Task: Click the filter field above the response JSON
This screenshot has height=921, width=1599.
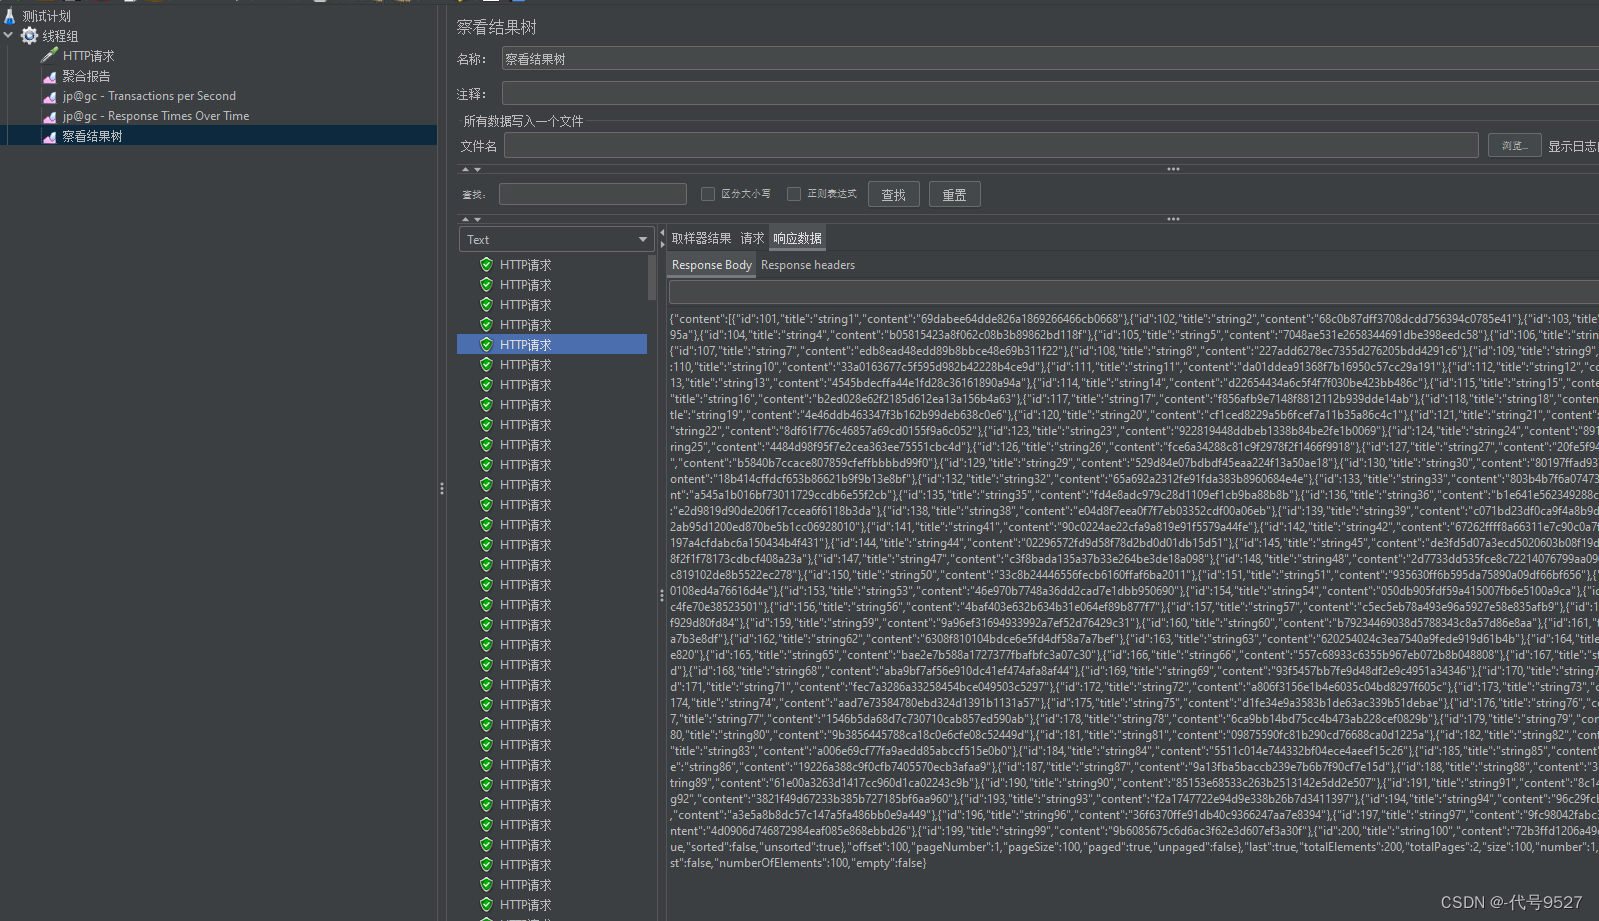Action: tap(1133, 292)
